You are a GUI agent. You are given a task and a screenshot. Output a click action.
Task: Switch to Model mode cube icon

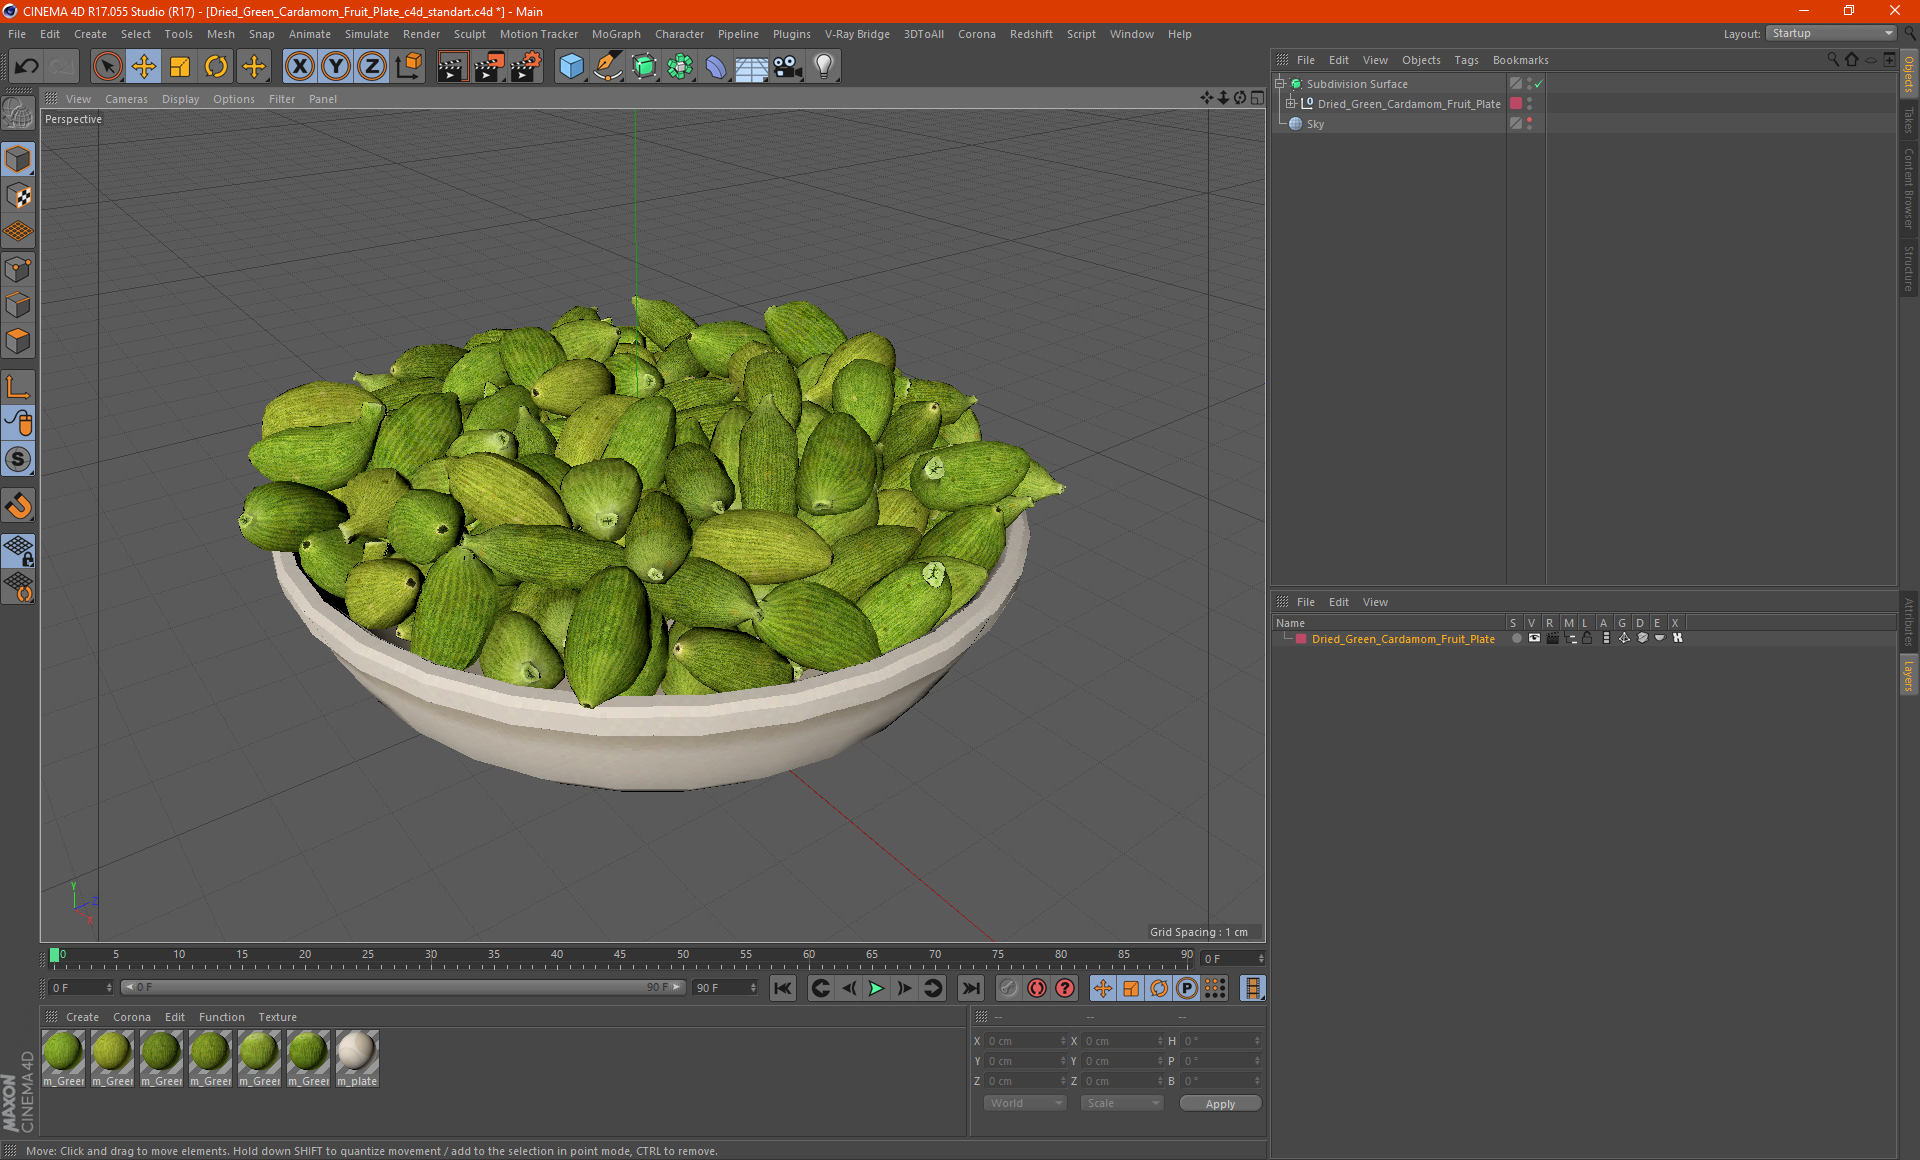tap(19, 159)
